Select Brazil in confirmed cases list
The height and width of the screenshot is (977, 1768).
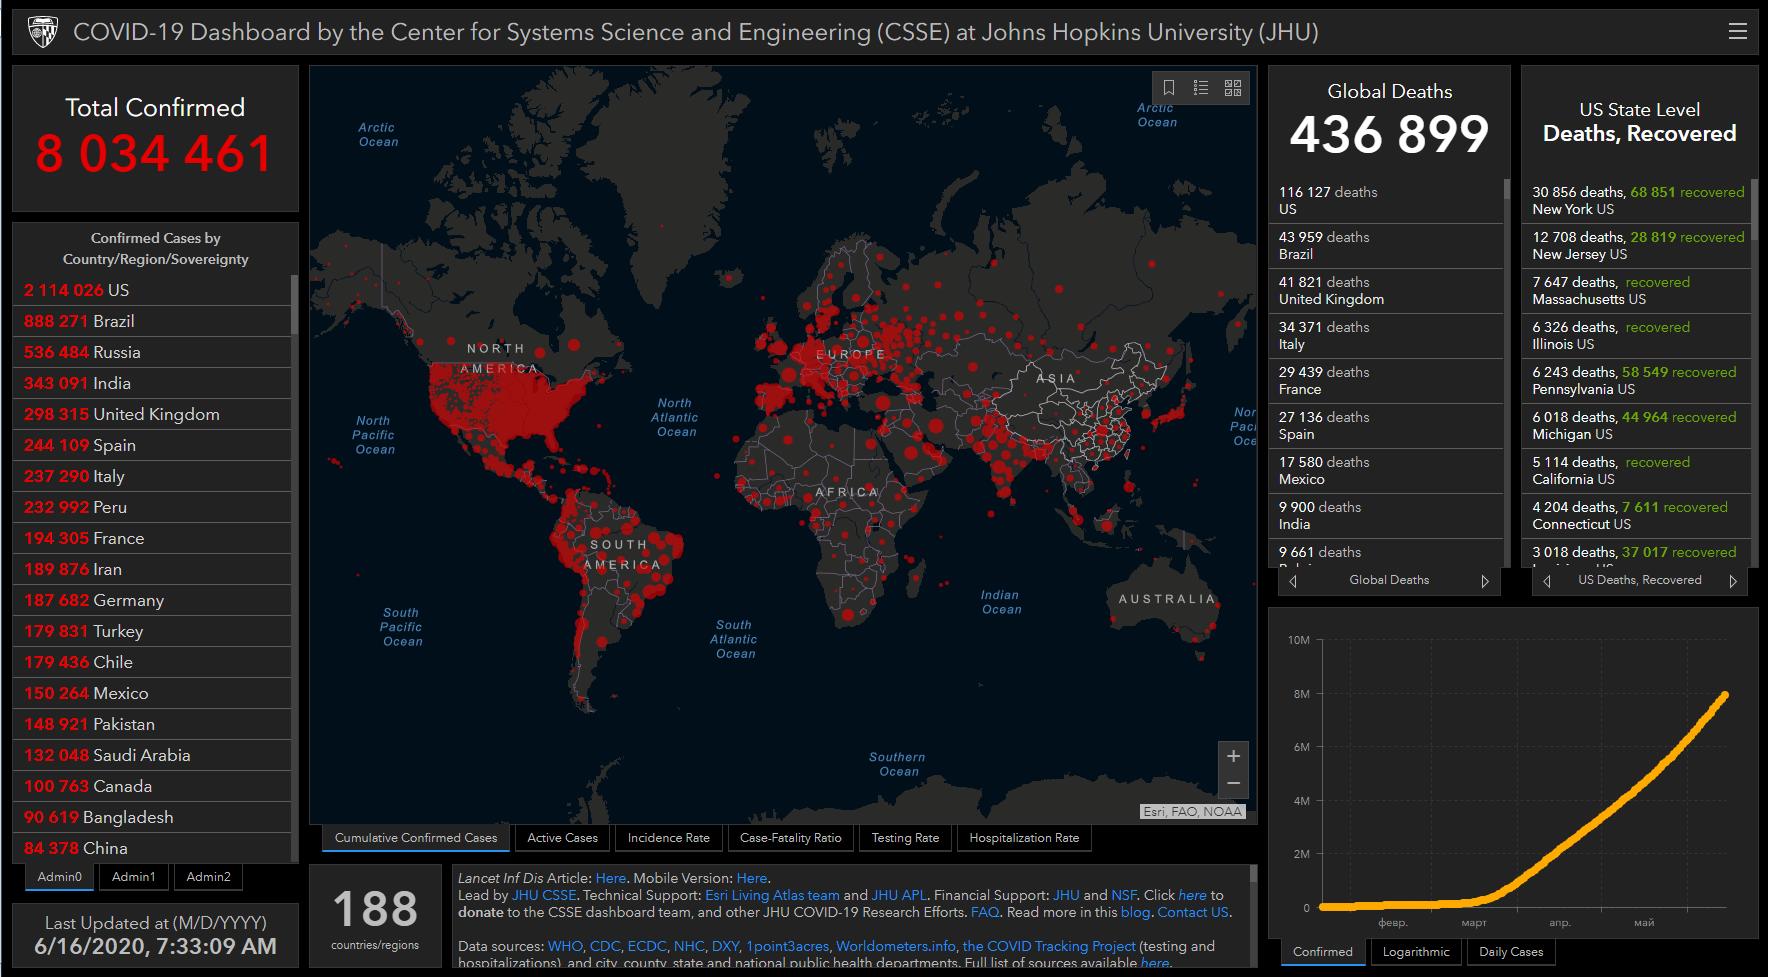point(152,321)
